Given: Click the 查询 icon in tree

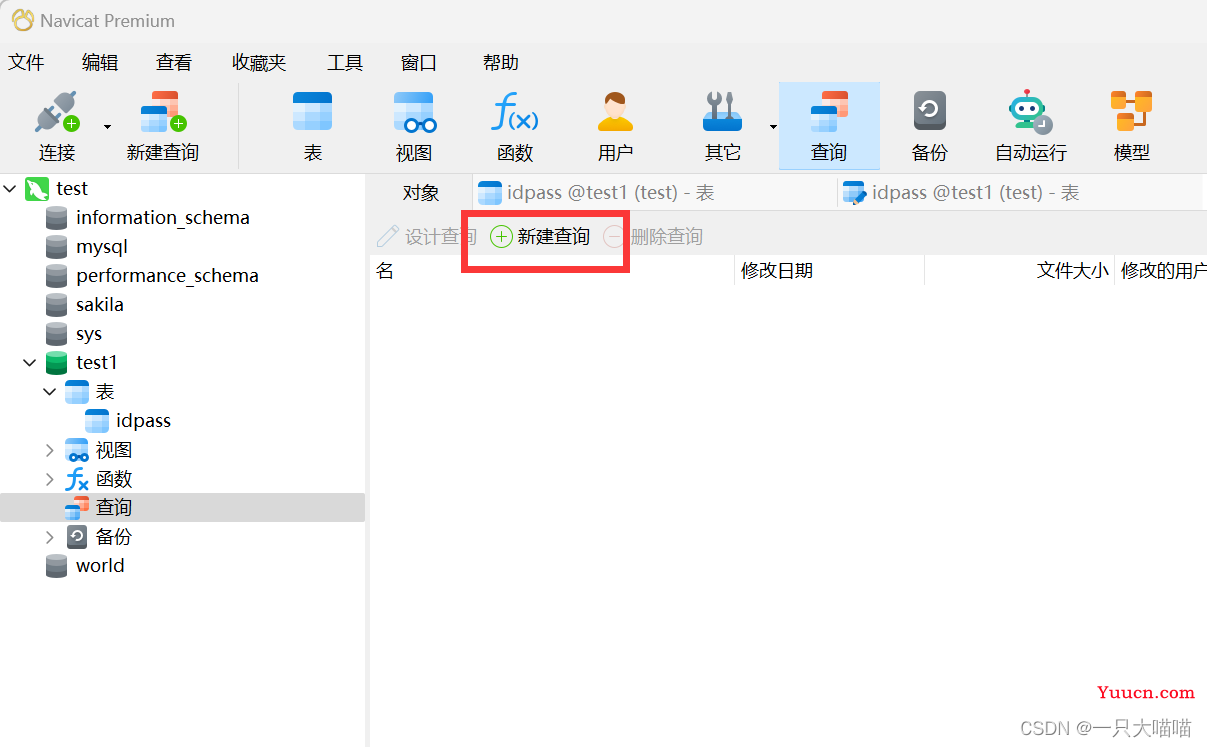Looking at the screenshot, I should 77,508.
